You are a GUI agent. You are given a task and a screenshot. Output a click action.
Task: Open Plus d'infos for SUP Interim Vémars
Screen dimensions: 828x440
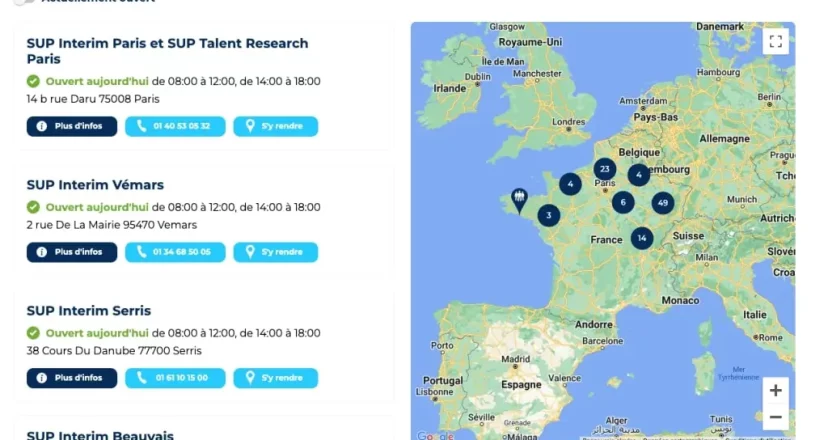[x=72, y=252]
